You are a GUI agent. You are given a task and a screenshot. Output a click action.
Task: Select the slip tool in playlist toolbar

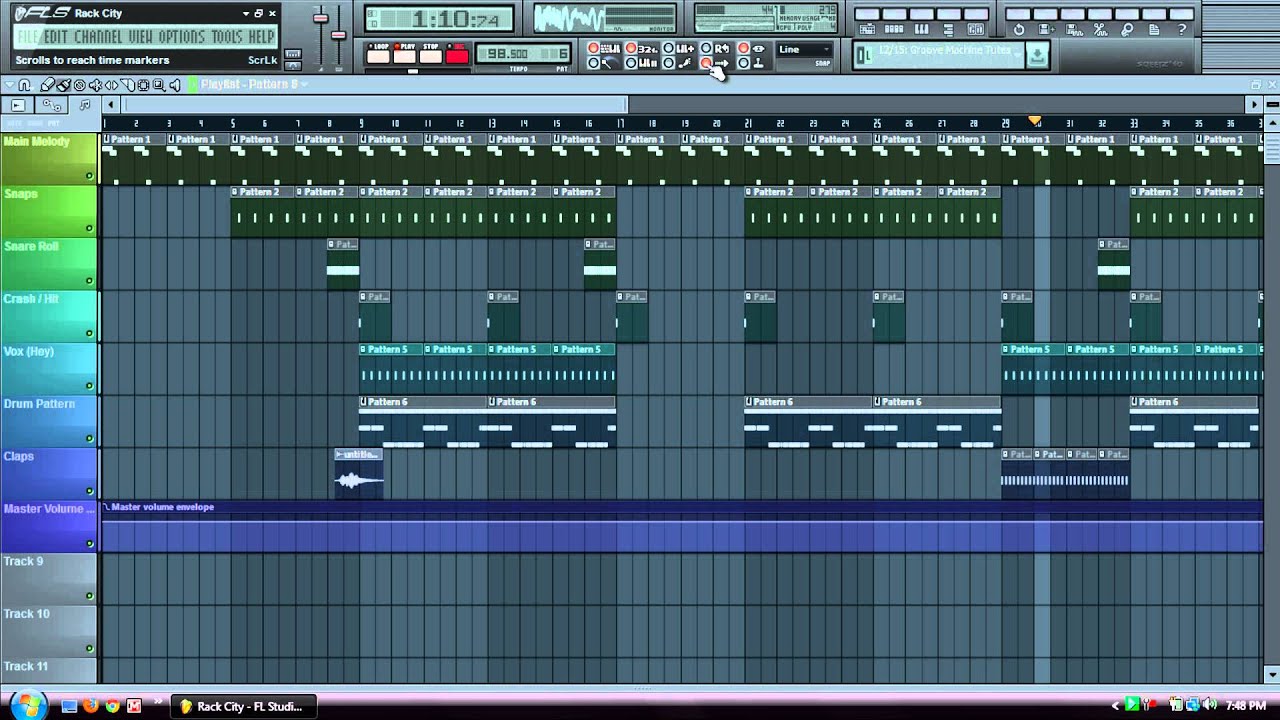click(111, 85)
